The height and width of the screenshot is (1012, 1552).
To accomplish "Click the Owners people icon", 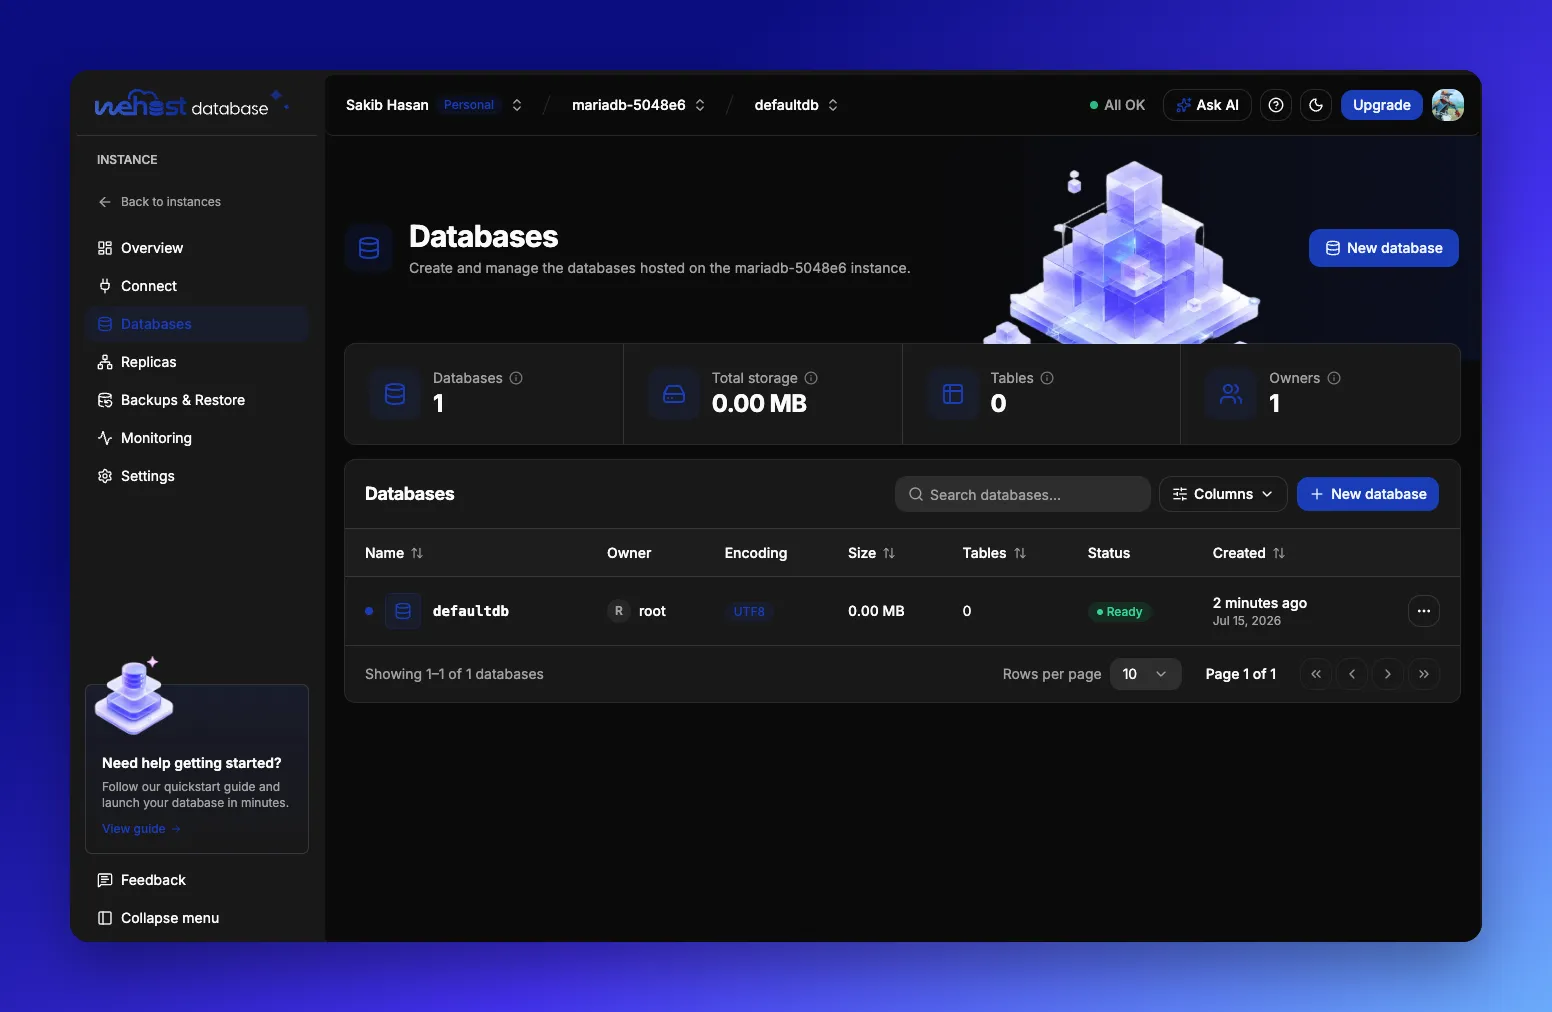I will point(1231,394).
